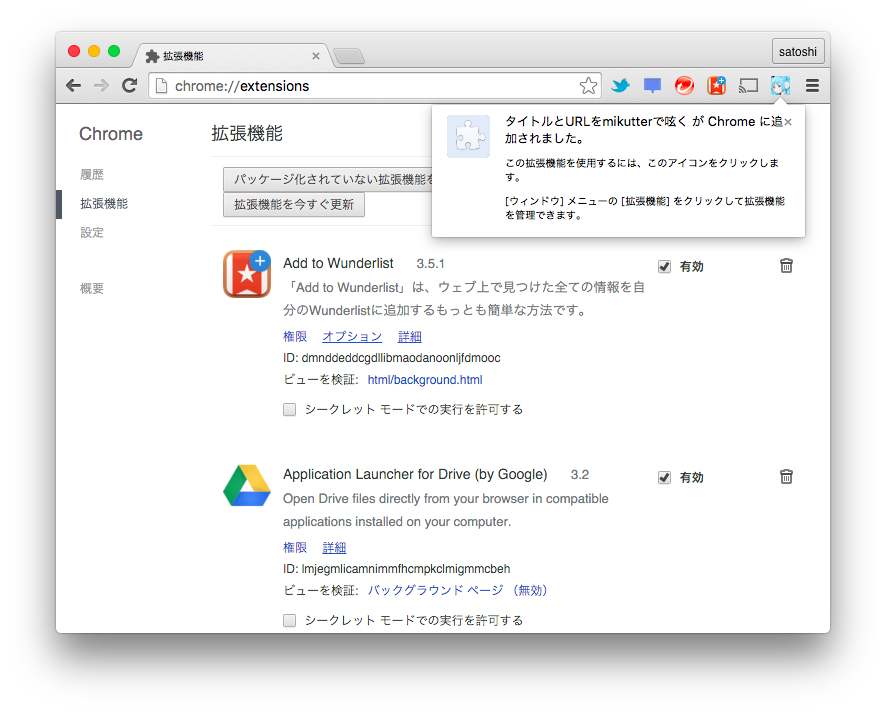Open 概要 in the sidebar
Screen dimensions: 886x713
pyautogui.click(x=92, y=289)
